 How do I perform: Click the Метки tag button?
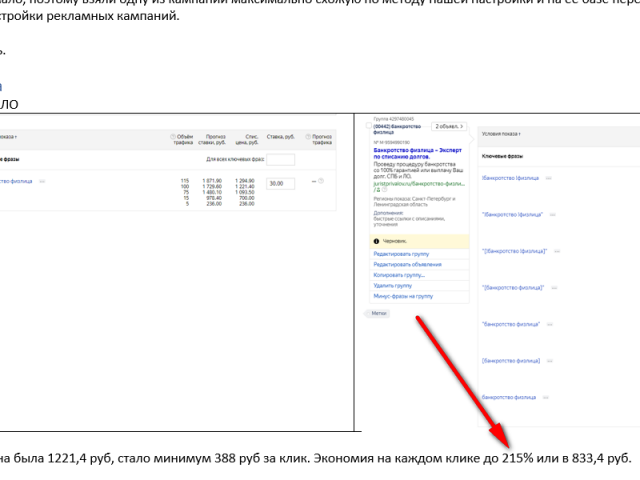(377, 313)
